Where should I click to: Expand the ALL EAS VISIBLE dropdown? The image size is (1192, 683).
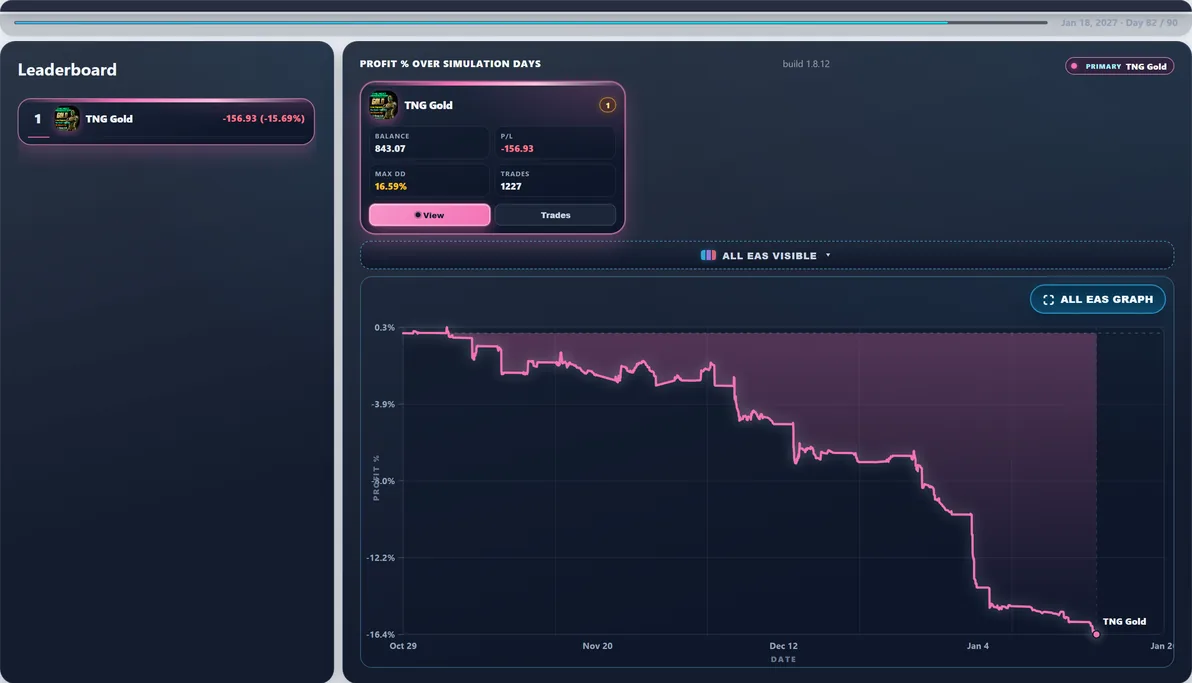[x=767, y=256]
